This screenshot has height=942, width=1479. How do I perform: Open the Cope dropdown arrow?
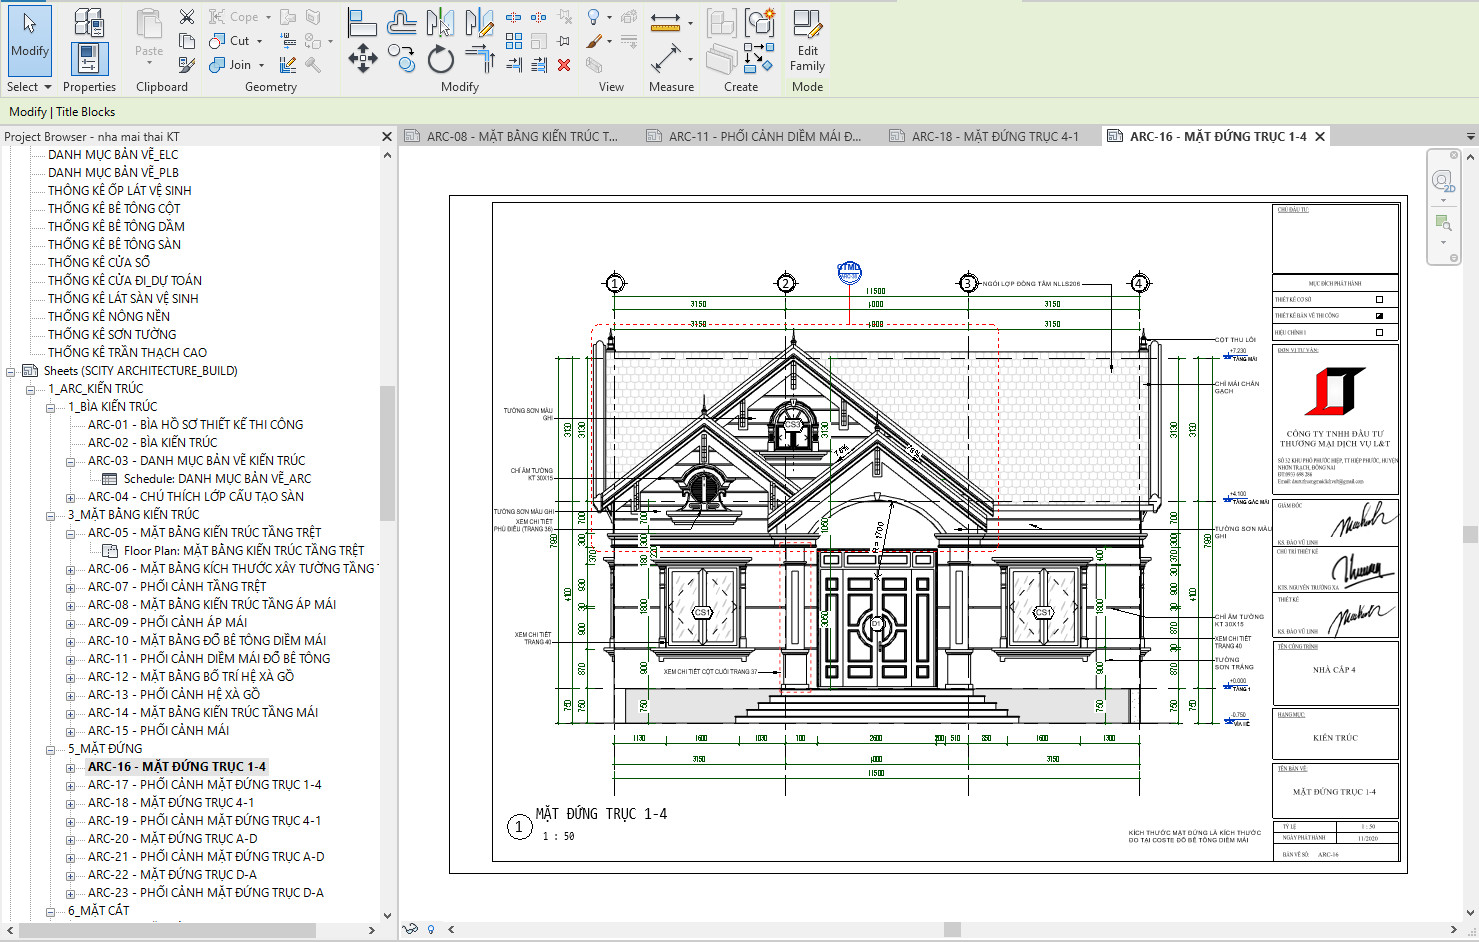tap(268, 17)
